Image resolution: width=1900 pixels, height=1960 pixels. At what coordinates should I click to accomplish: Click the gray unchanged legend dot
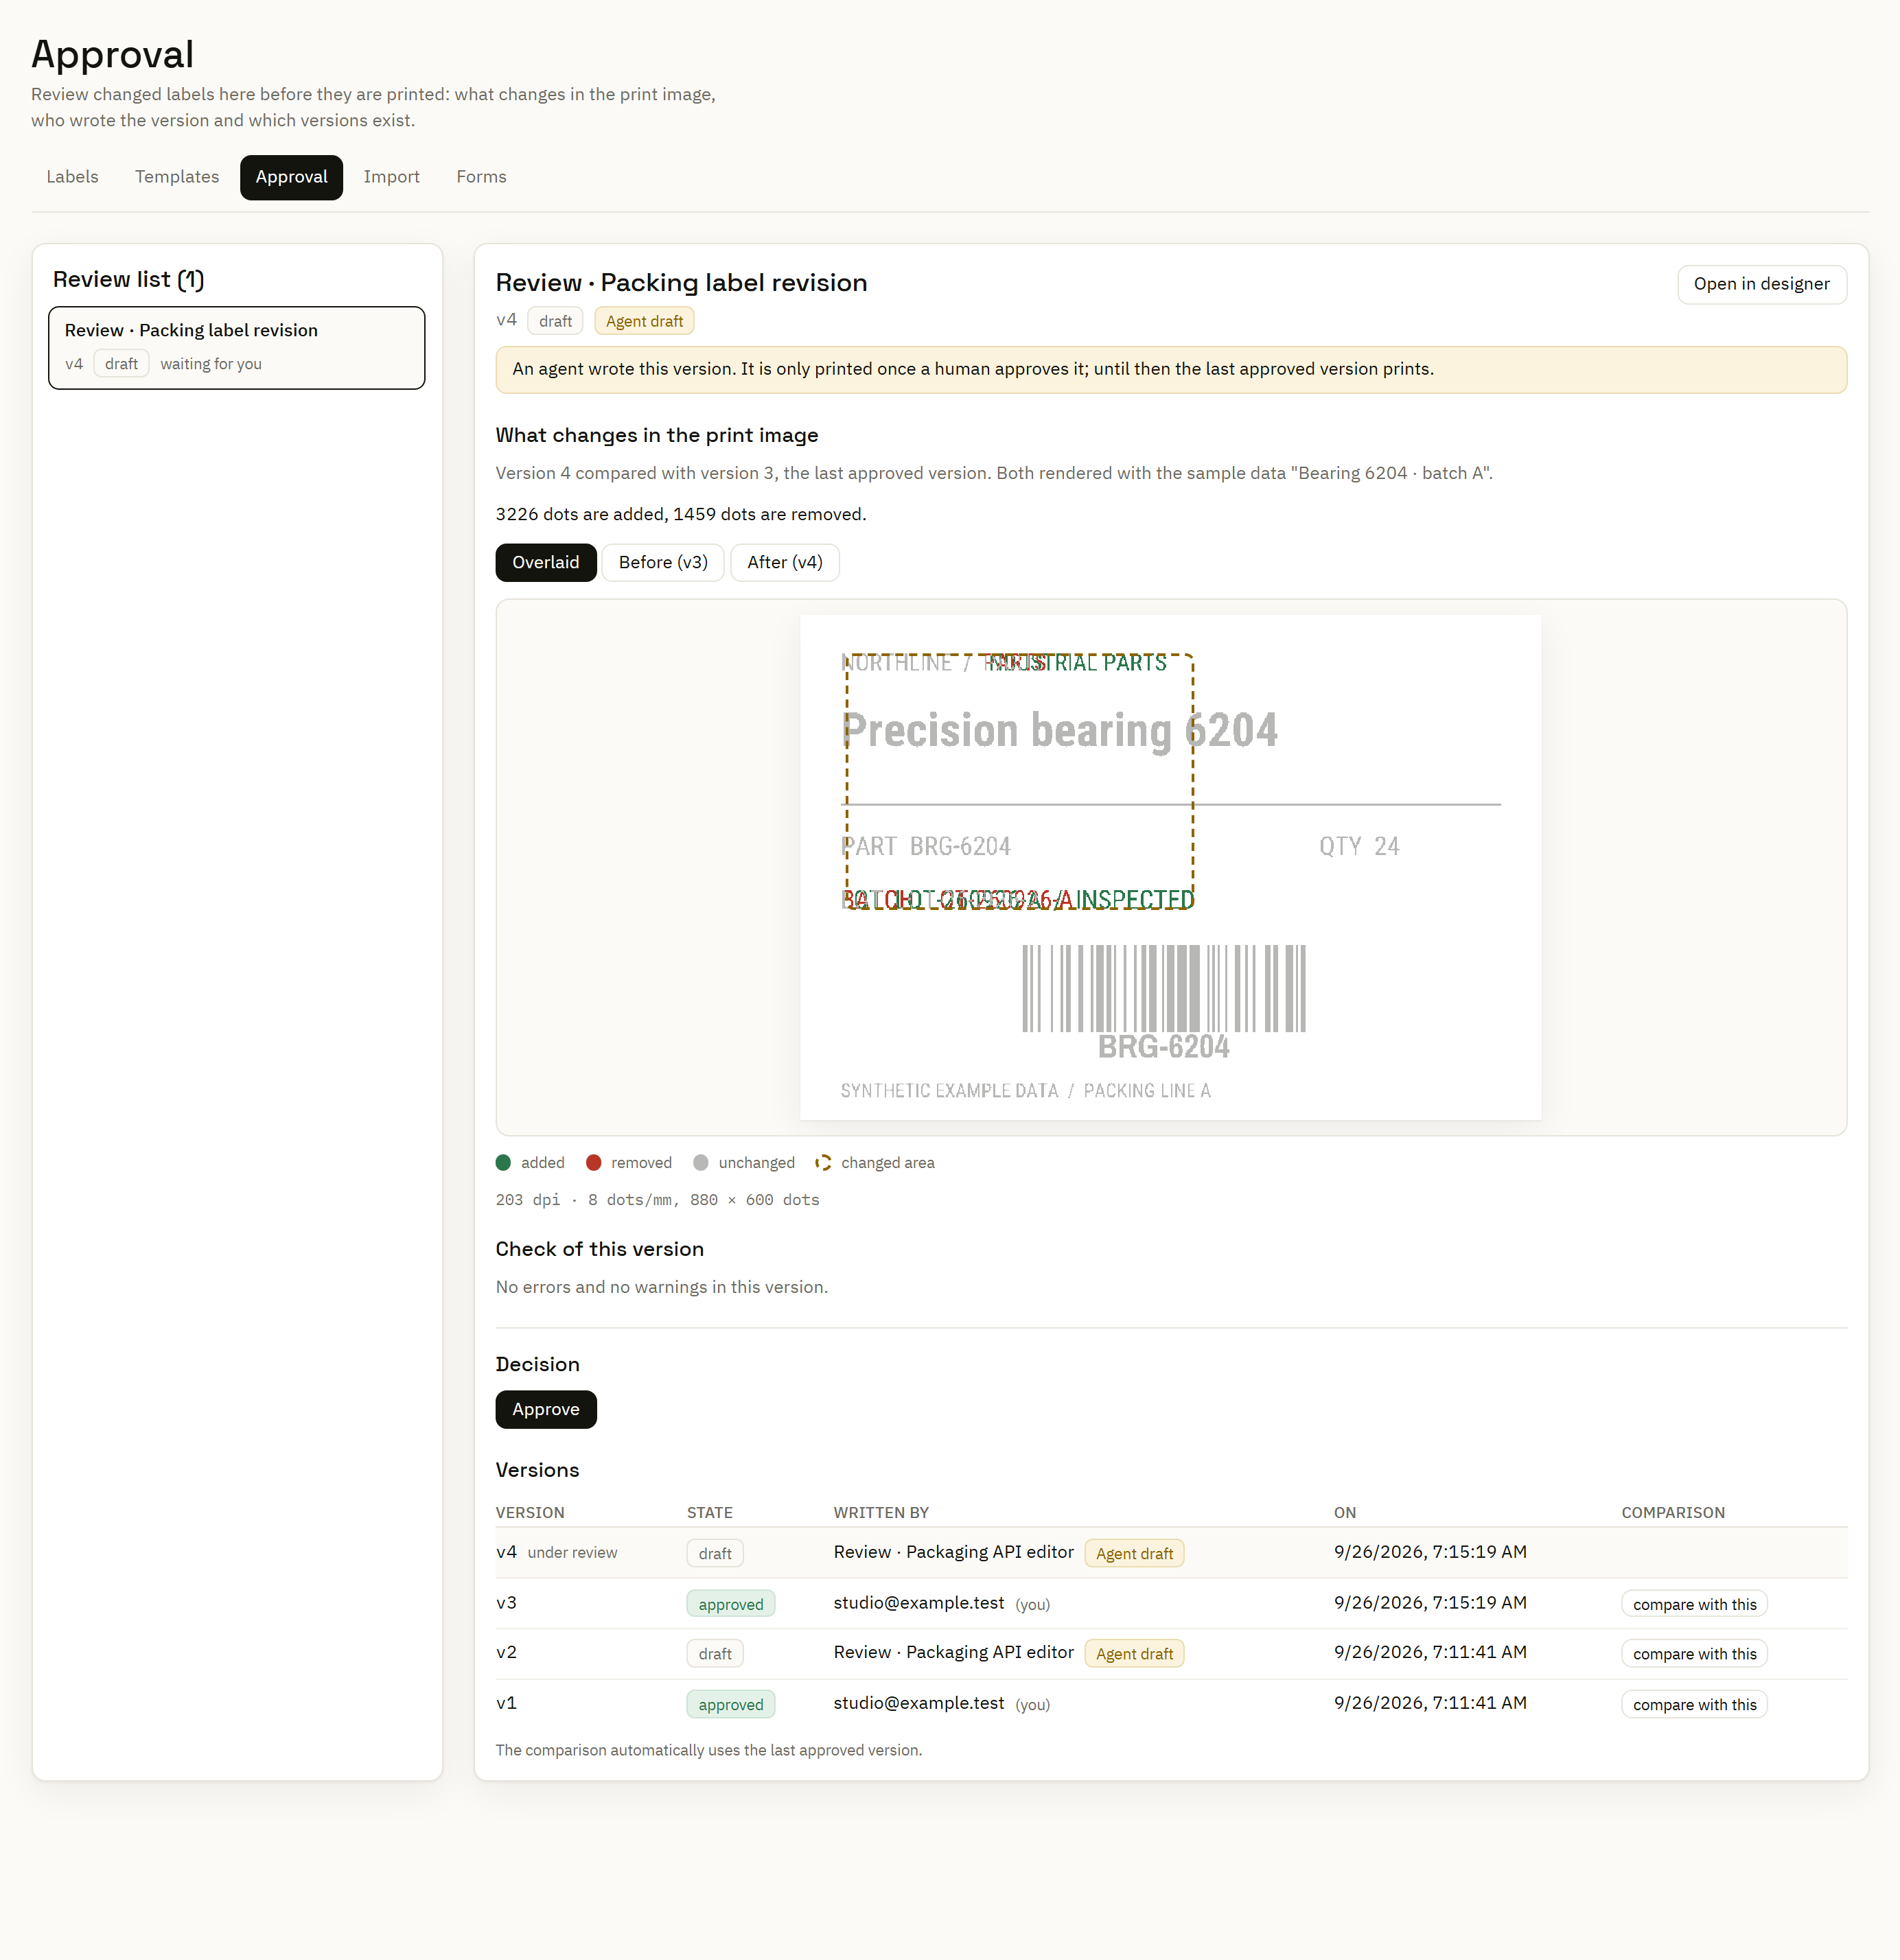click(701, 1162)
